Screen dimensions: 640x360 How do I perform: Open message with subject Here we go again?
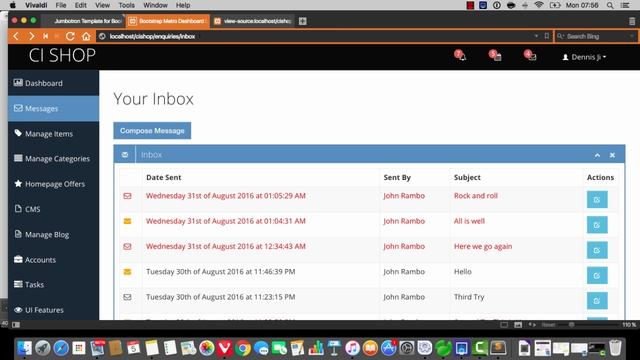[483, 247]
